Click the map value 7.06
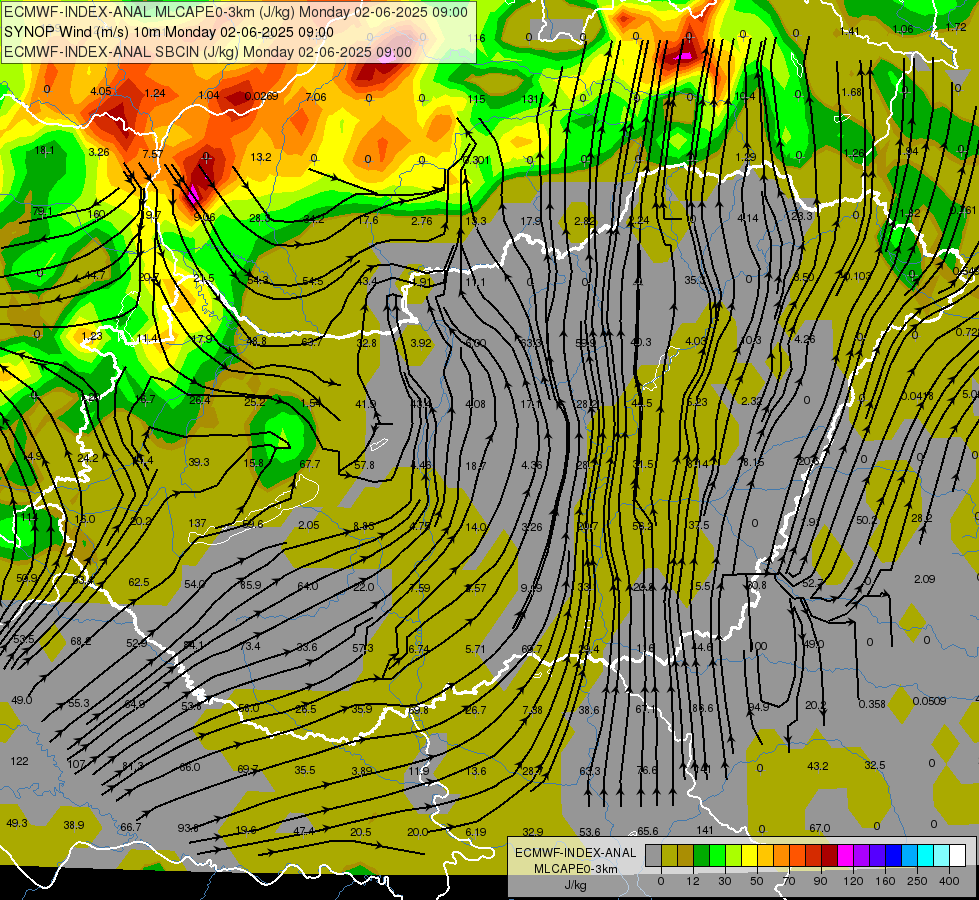979x900 pixels. (x=316, y=97)
